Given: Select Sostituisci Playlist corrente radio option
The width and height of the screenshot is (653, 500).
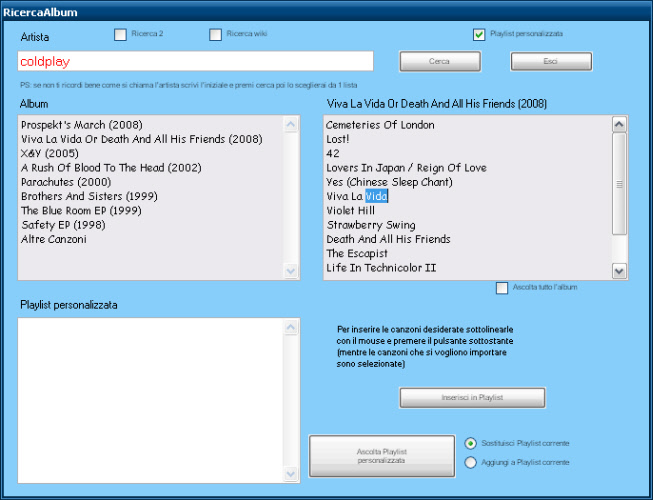Looking at the screenshot, I should pyautogui.click(x=471, y=443).
